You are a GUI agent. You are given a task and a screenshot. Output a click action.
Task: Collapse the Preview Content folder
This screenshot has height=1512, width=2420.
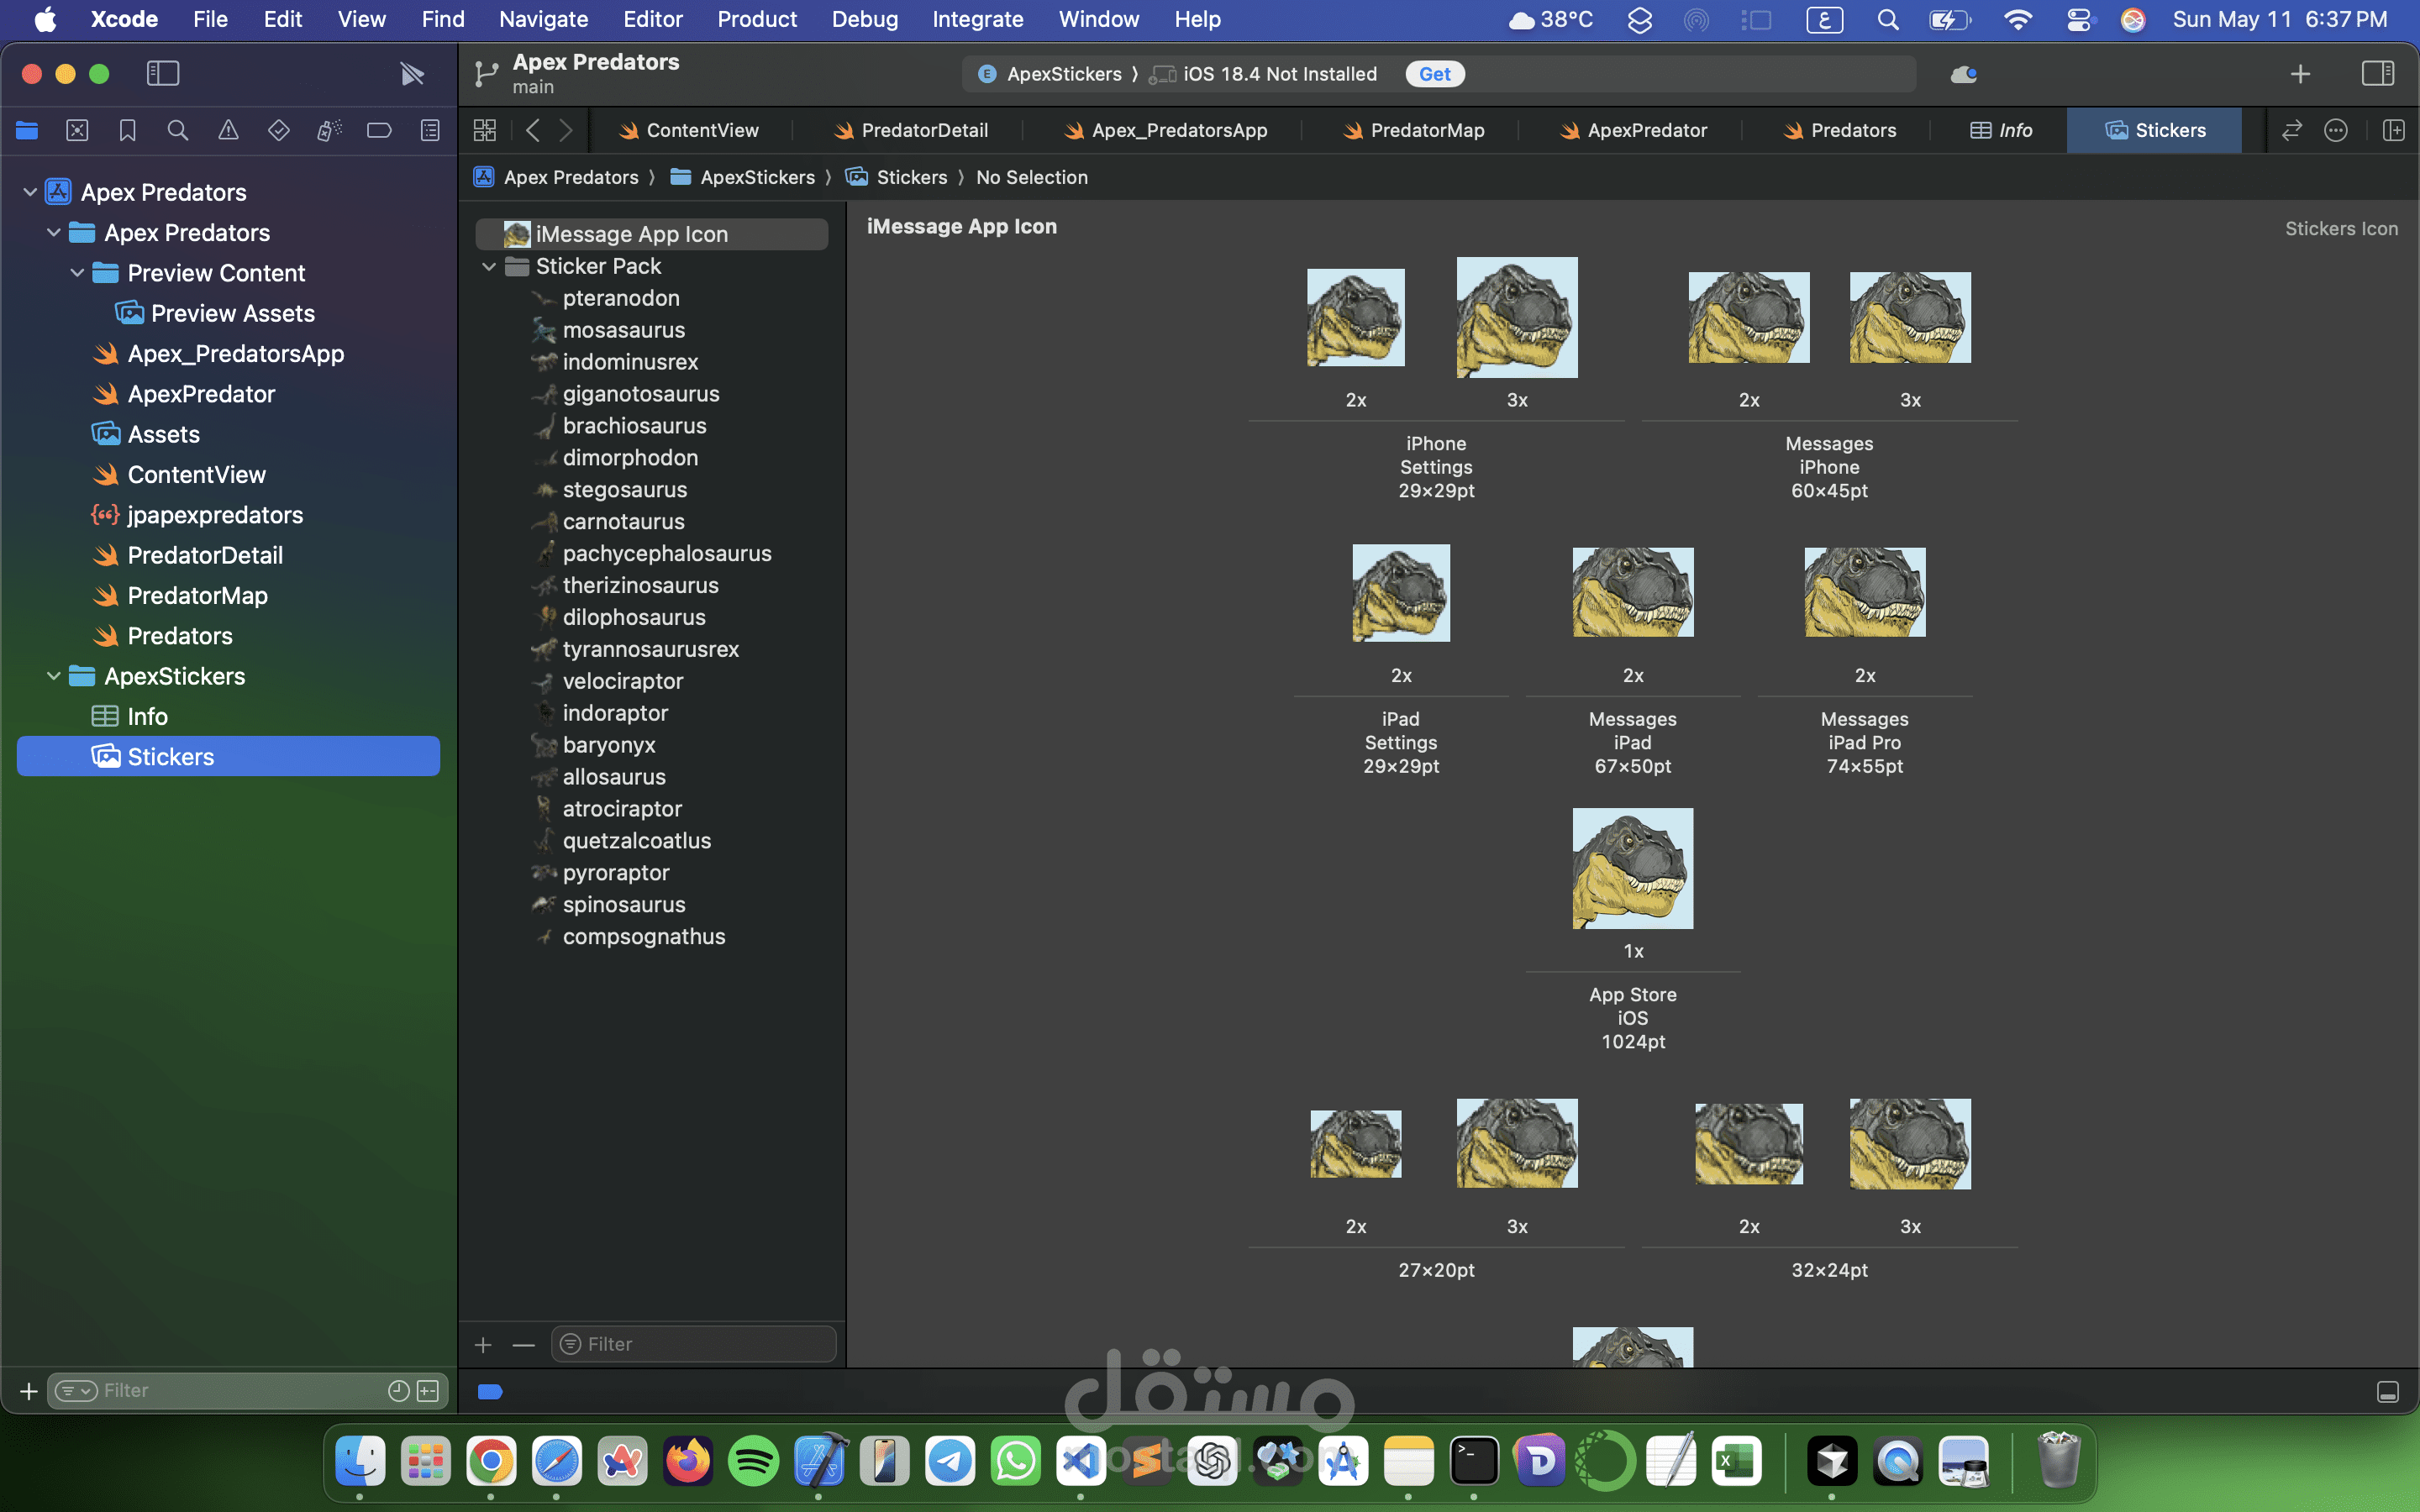click(x=77, y=273)
